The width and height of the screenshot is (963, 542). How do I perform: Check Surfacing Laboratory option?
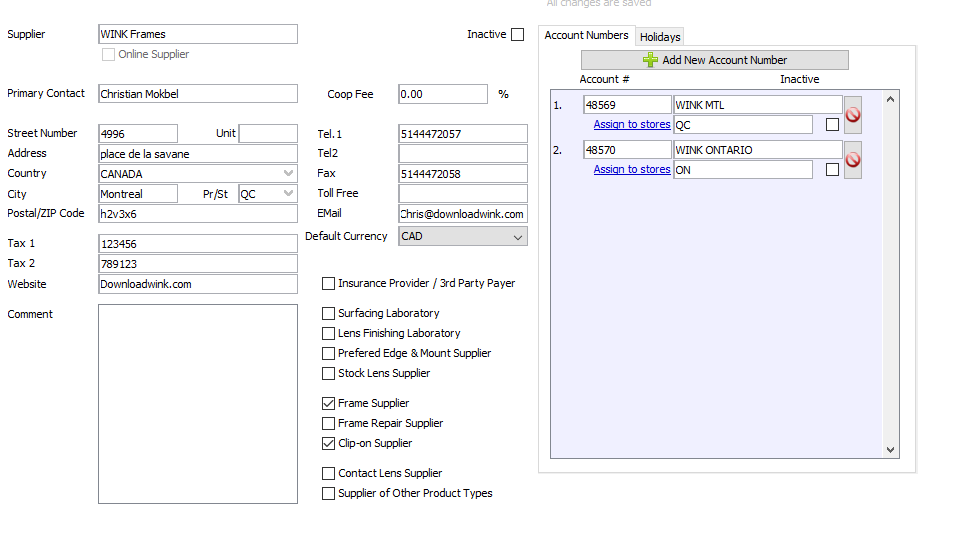[329, 313]
